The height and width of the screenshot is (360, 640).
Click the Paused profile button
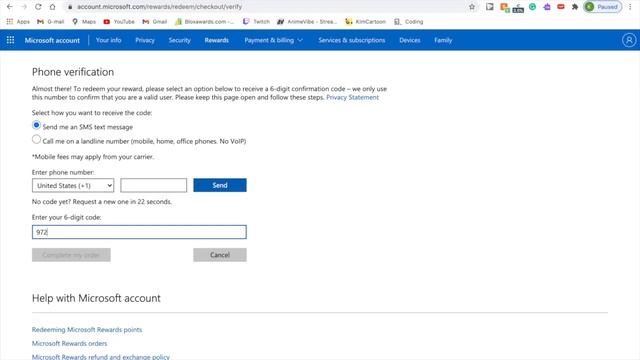coord(602,7)
